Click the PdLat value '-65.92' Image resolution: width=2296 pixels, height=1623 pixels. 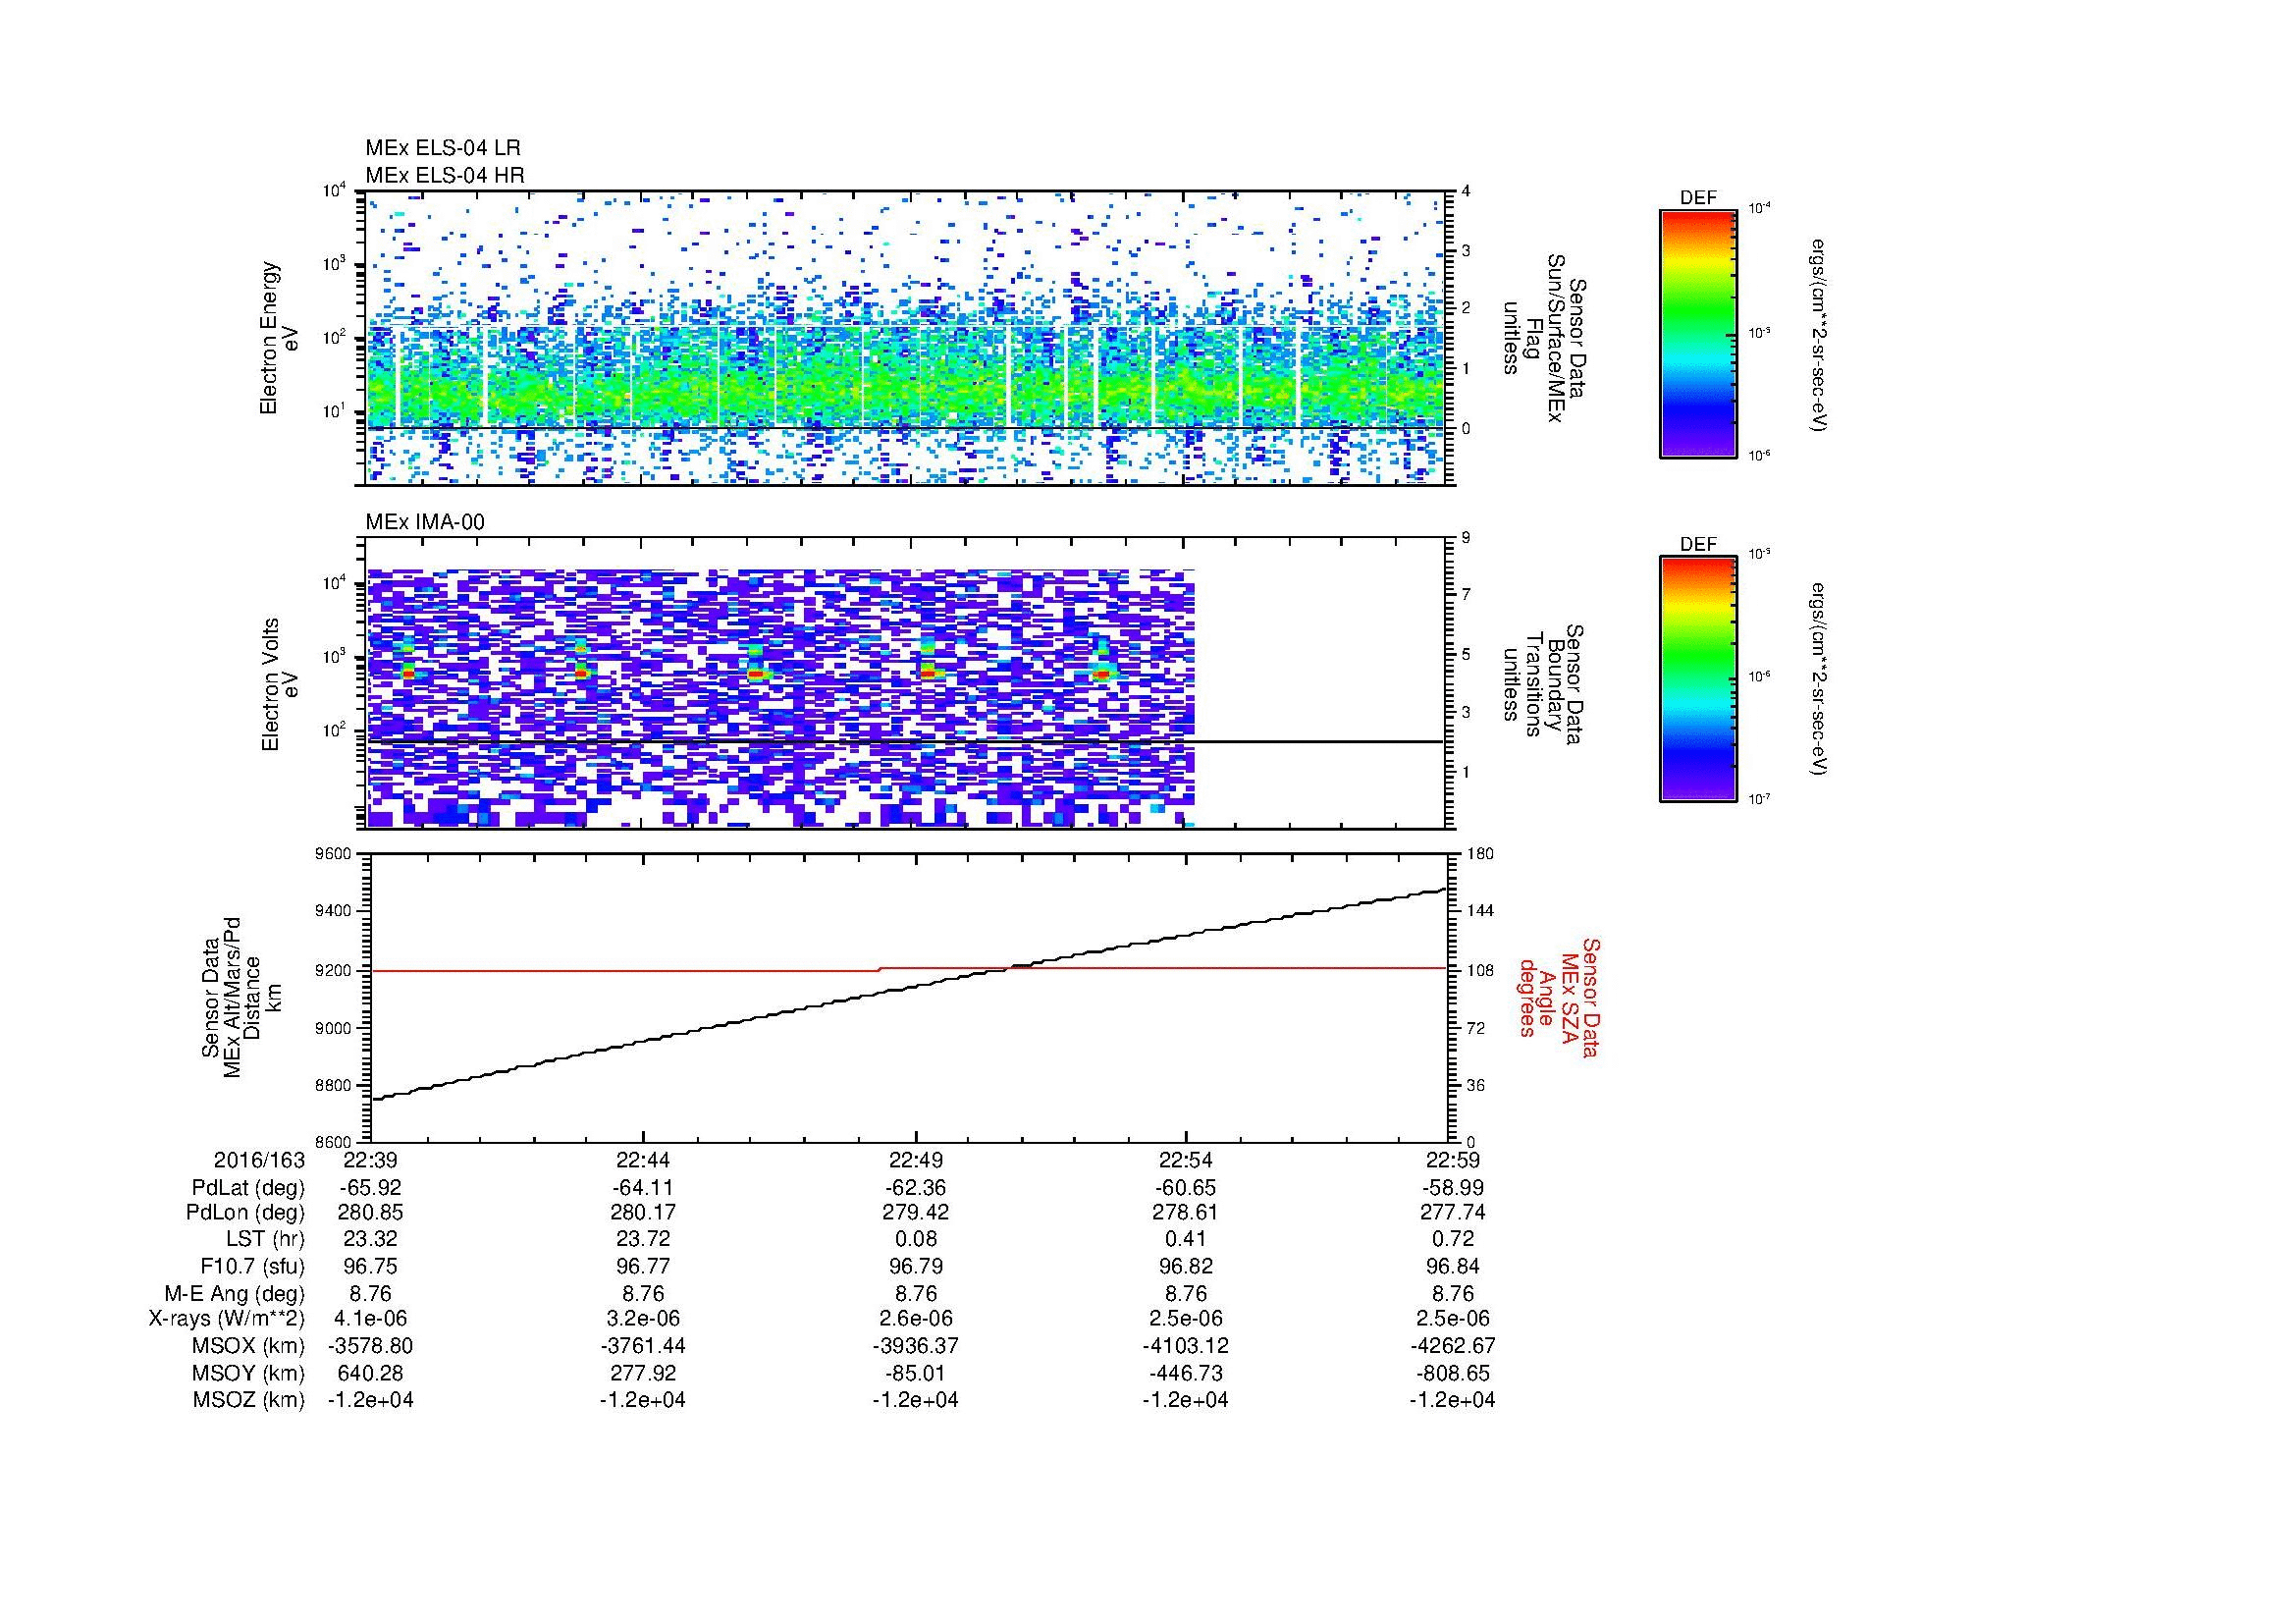(370, 1188)
